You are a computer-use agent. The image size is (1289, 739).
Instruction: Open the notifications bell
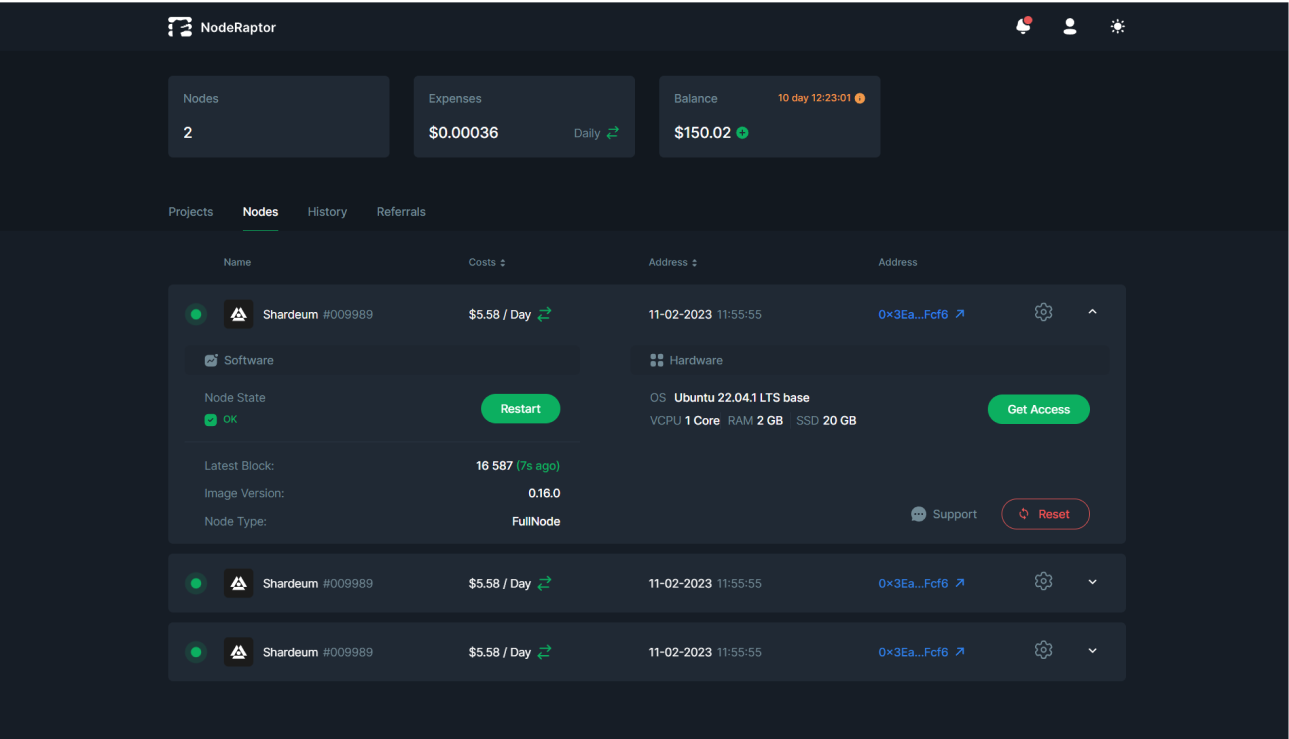click(x=1023, y=27)
